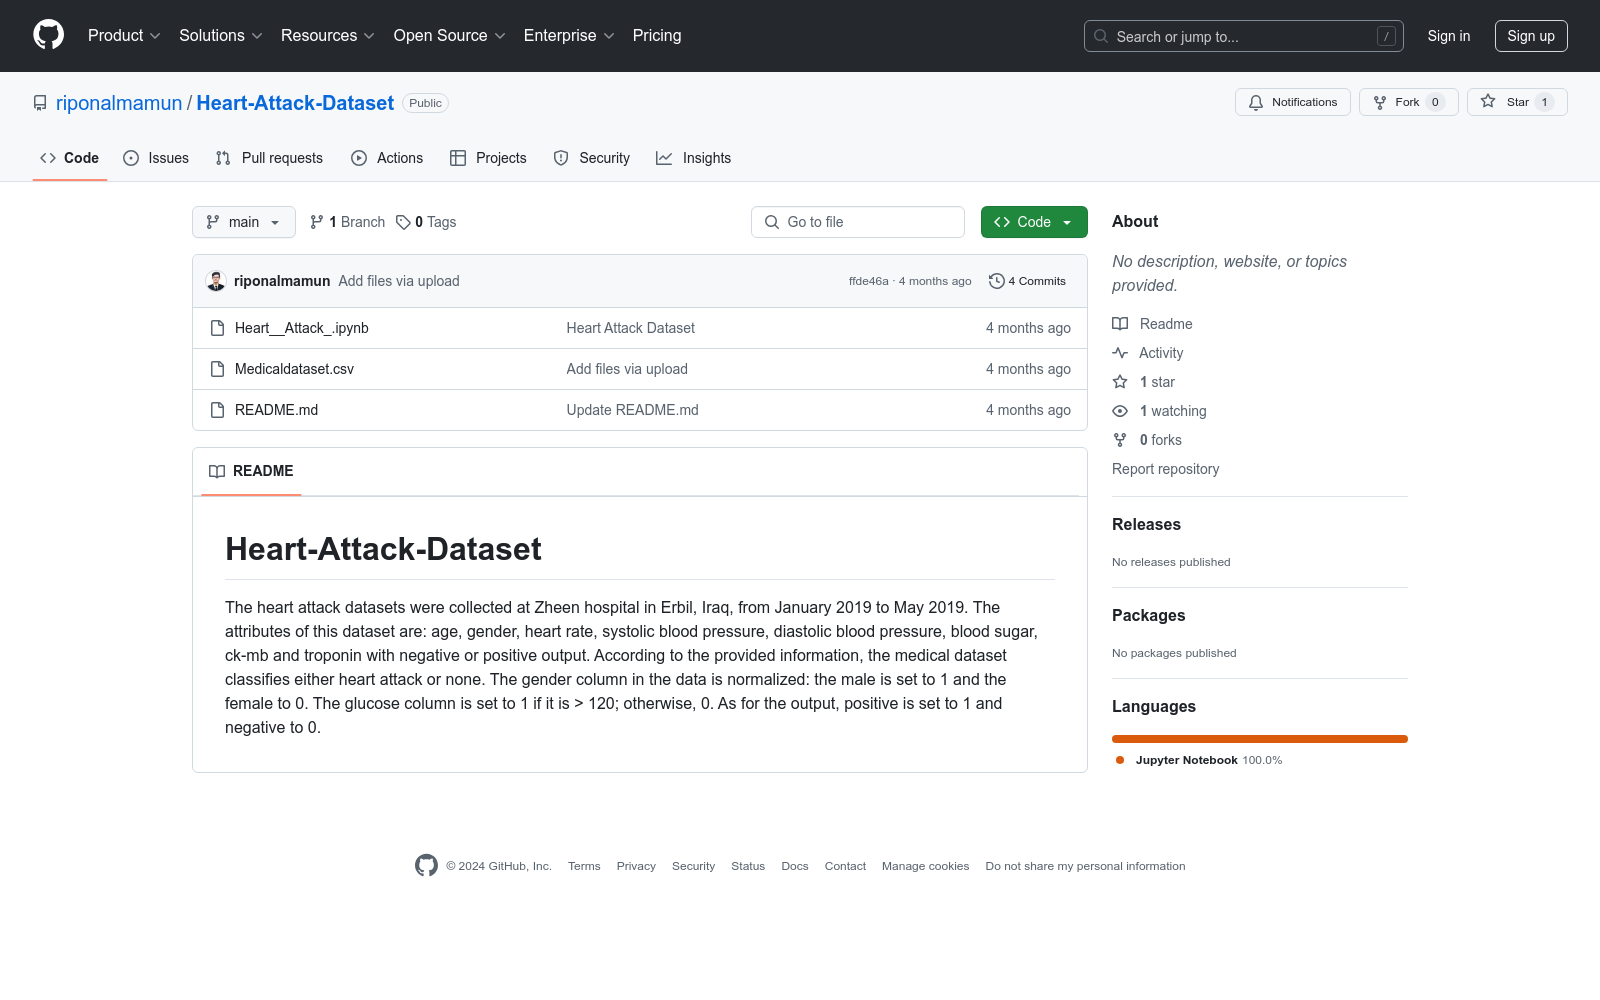View the Security tab
Viewport: 1600px width, 1000px height.
[592, 158]
